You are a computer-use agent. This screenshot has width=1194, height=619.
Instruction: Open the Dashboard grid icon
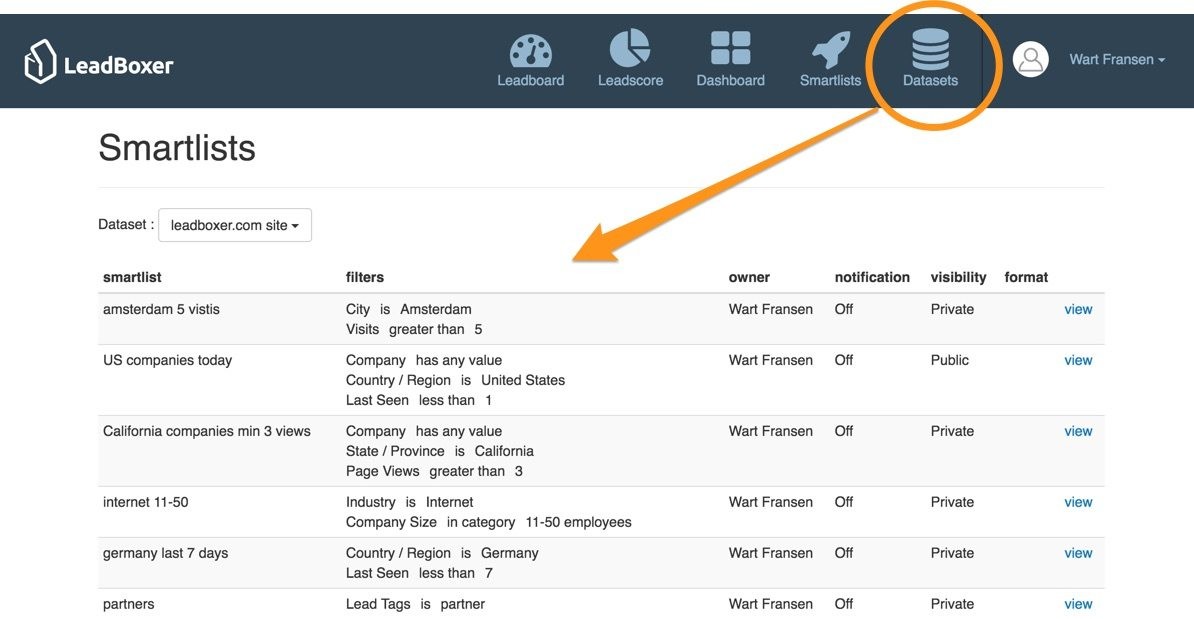730,50
